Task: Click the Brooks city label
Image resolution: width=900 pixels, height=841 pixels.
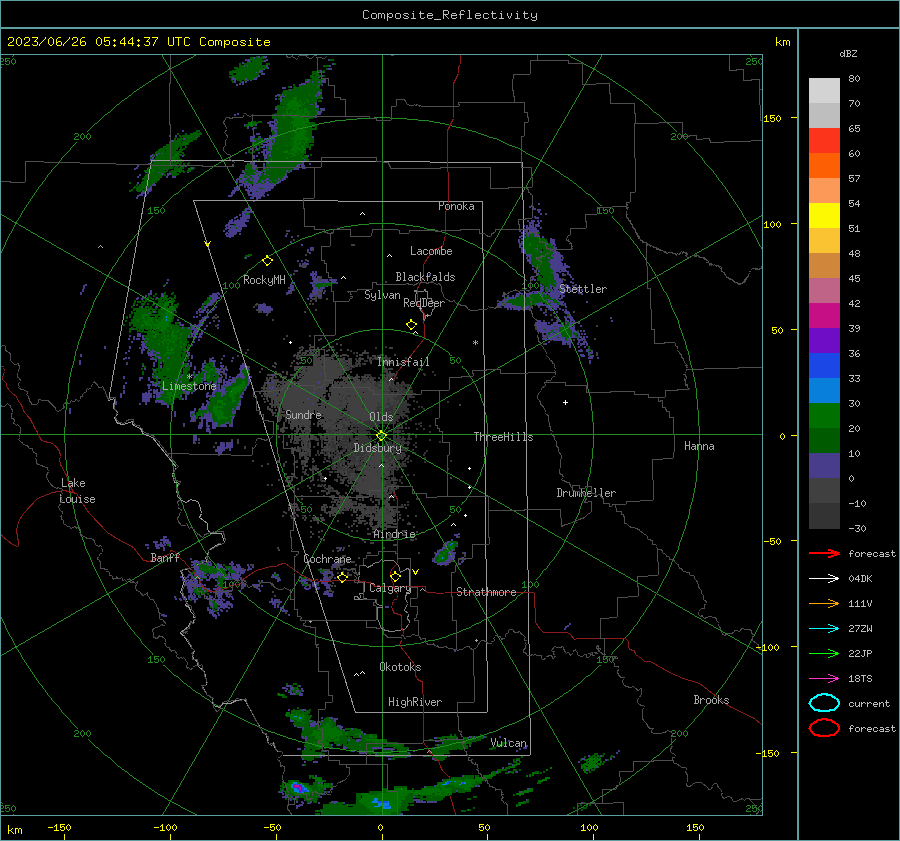Action: tap(711, 700)
